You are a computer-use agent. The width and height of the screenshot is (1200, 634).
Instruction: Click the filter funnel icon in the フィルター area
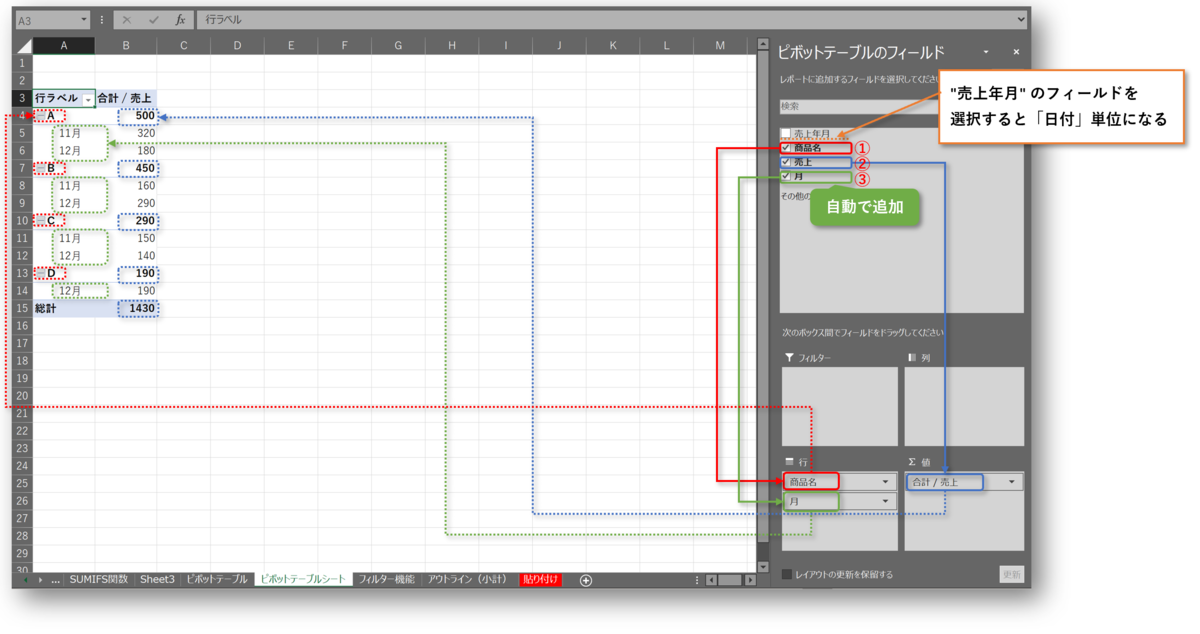(790, 356)
